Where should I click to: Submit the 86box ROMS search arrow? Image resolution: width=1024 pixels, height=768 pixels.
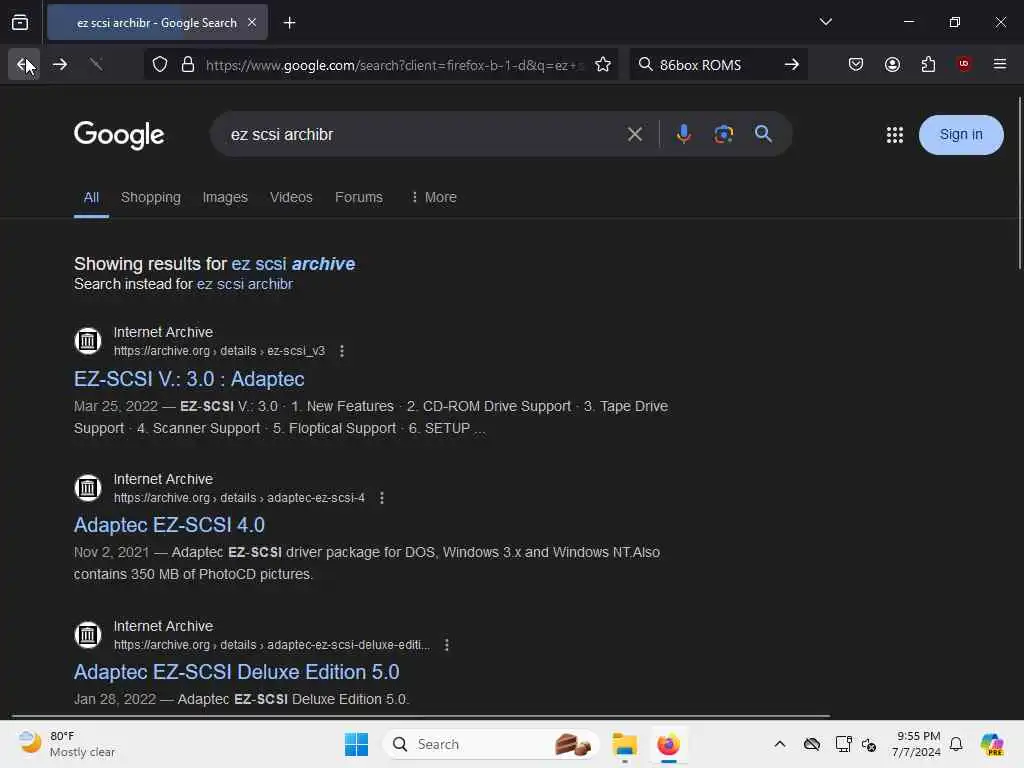(x=792, y=65)
